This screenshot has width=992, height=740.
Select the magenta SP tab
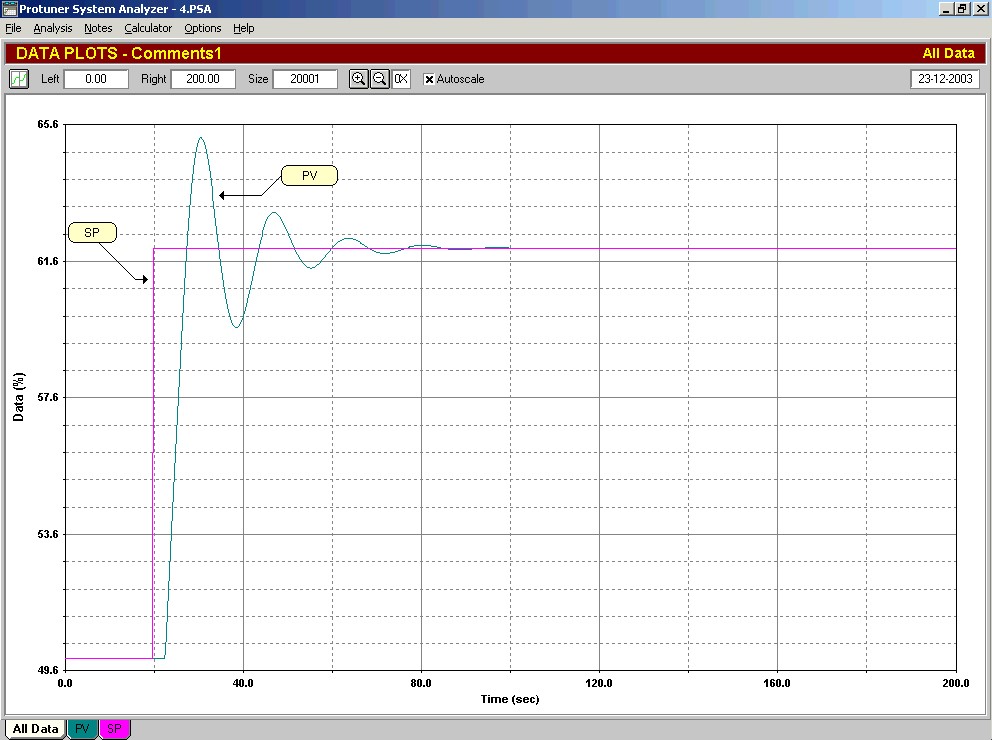114,729
